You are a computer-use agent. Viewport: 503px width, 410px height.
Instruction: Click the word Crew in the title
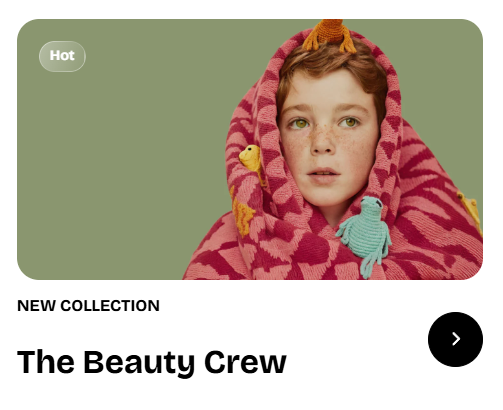245,362
